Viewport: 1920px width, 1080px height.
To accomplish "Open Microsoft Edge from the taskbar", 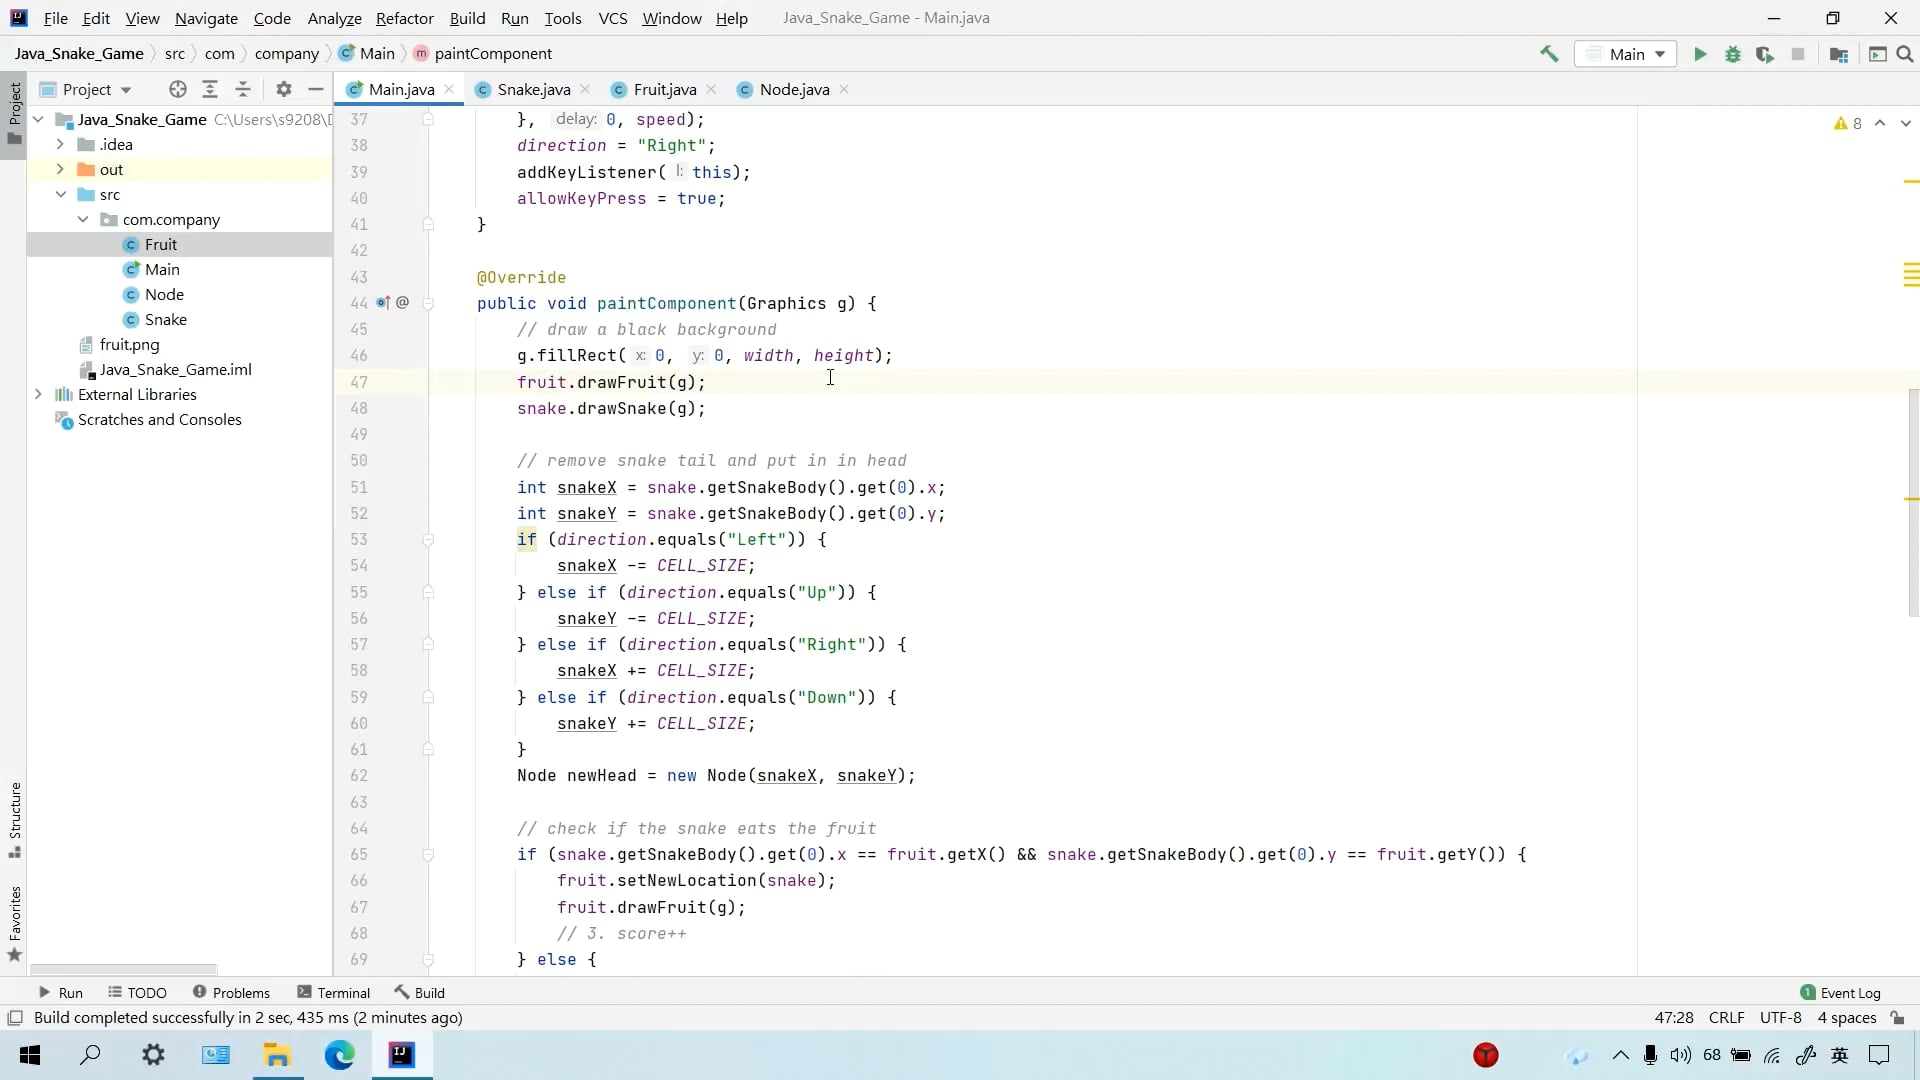I will point(339,1055).
